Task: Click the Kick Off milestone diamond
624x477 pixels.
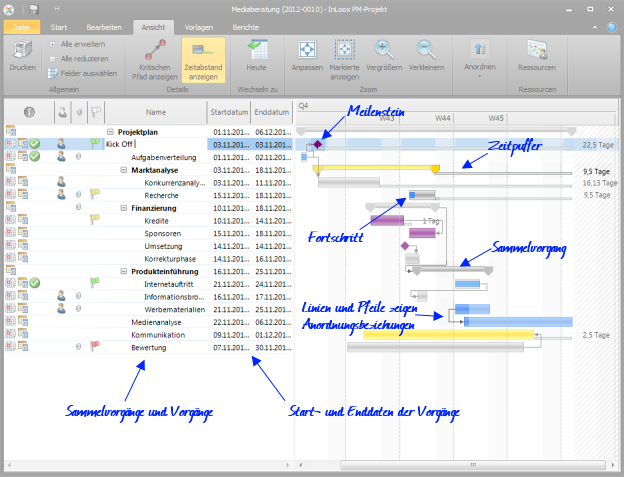Action: [x=317, y=144]
